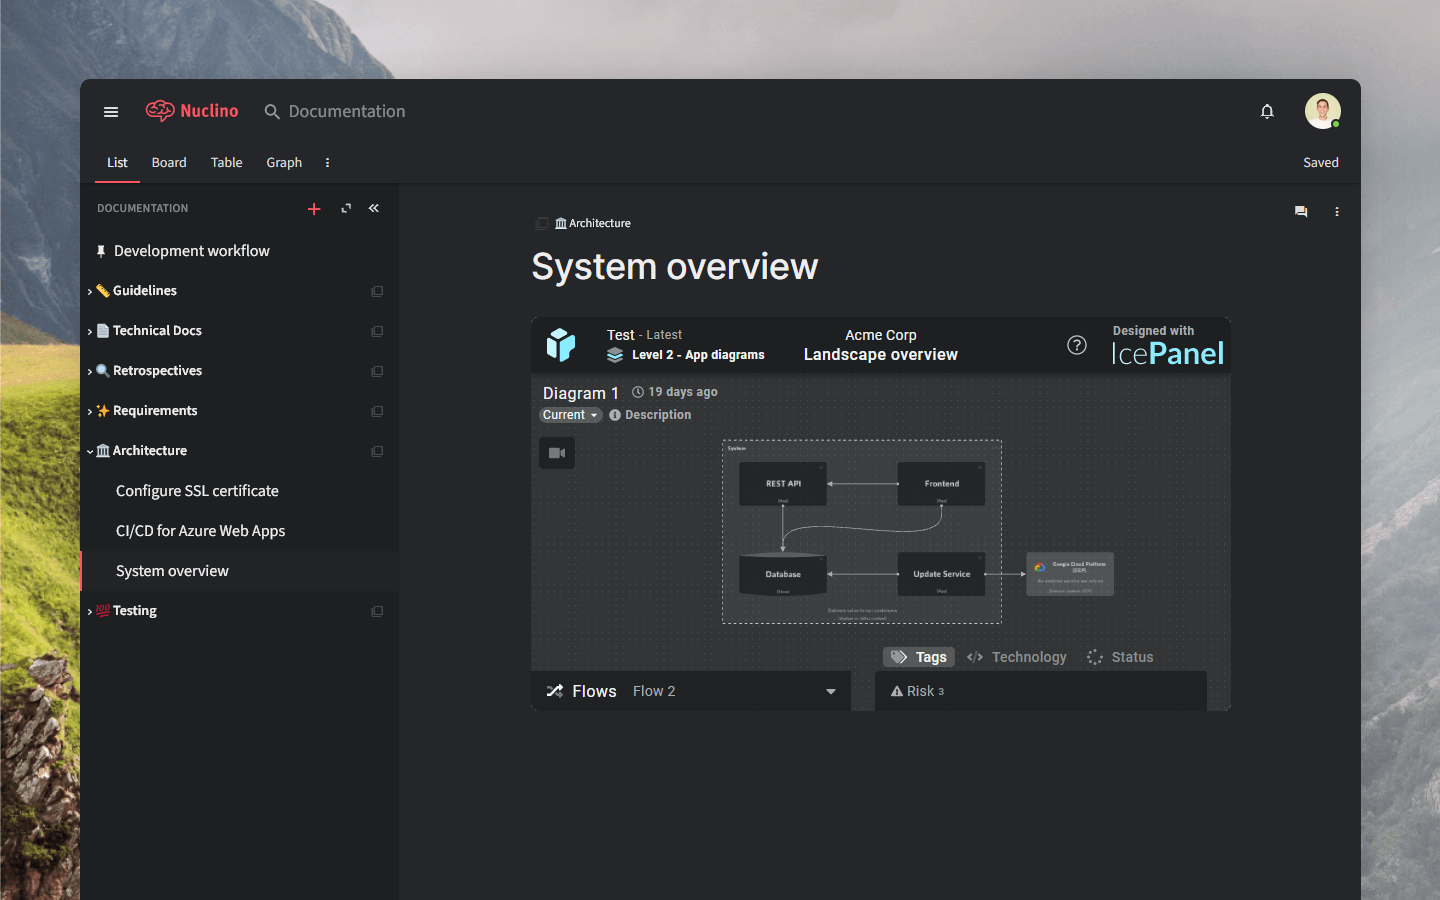
Task: Expand the Testing collection
Action: click(90, 612)
